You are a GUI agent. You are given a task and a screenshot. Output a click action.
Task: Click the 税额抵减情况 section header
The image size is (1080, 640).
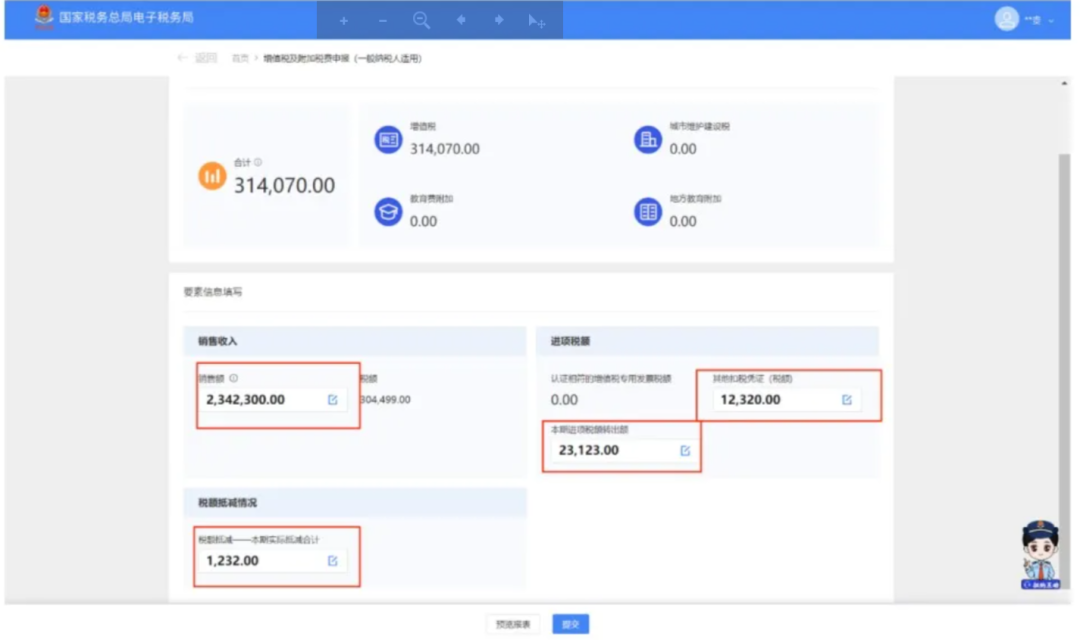tap(355, 503)
